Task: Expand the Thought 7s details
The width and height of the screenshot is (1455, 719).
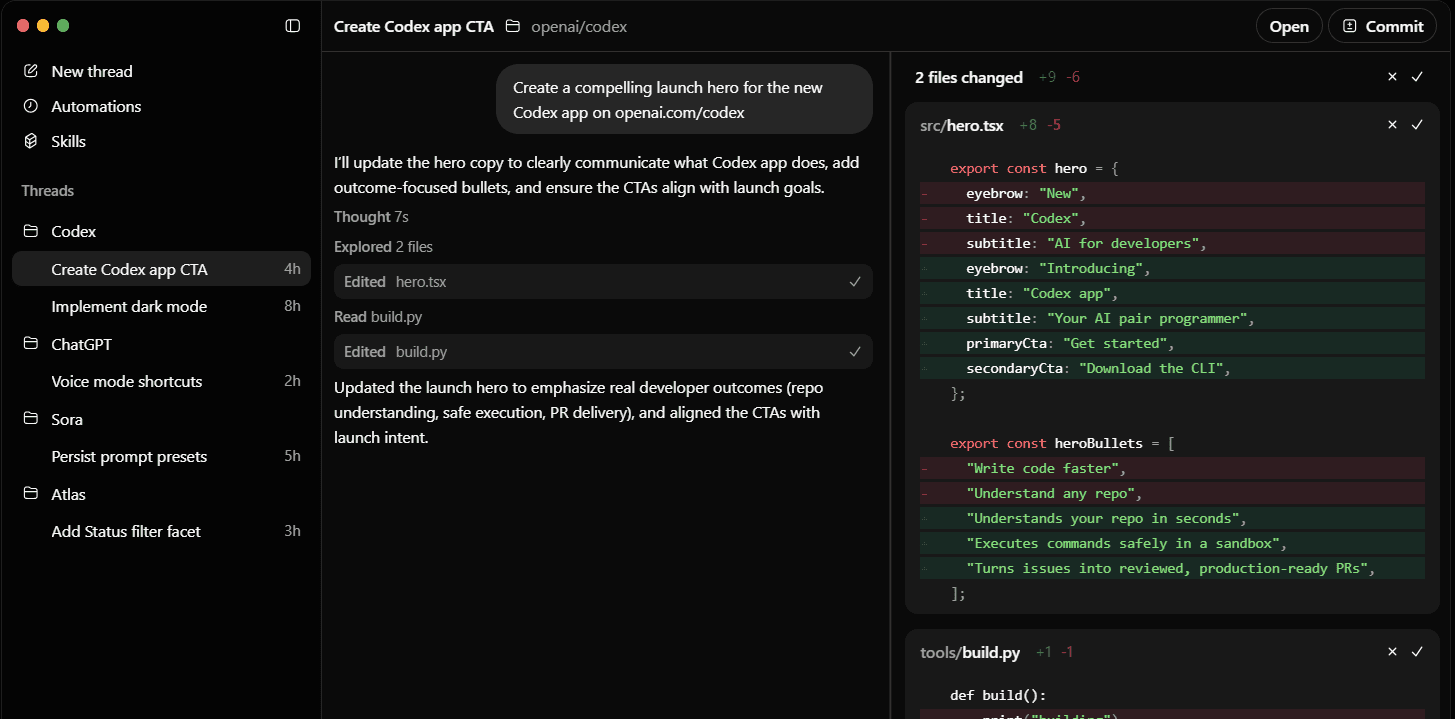Action: 371,216
